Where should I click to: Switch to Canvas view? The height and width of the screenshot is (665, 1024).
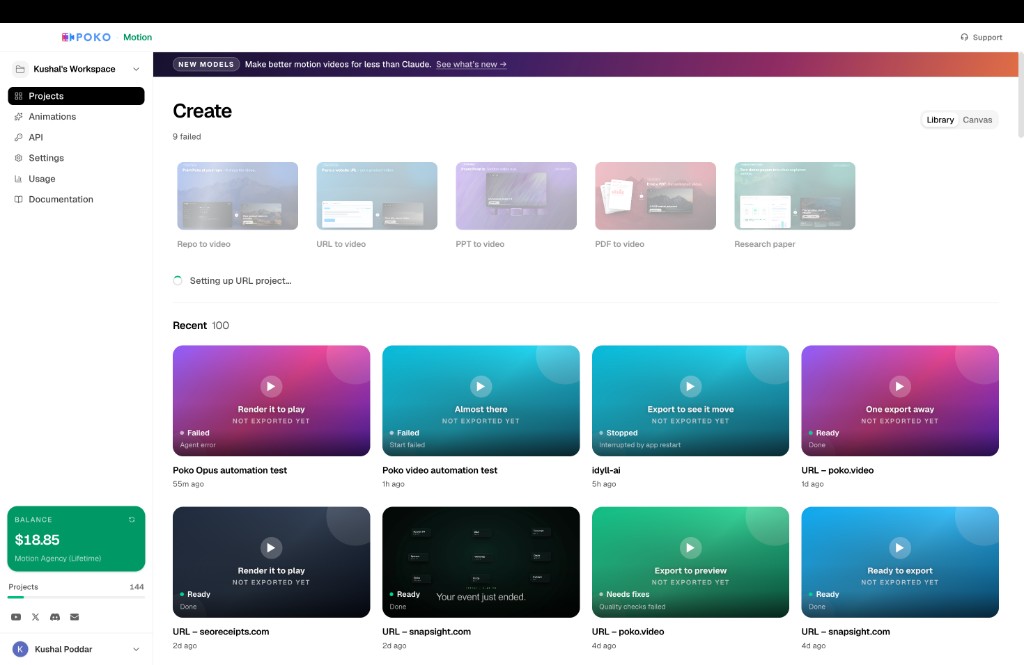point(977,120)
